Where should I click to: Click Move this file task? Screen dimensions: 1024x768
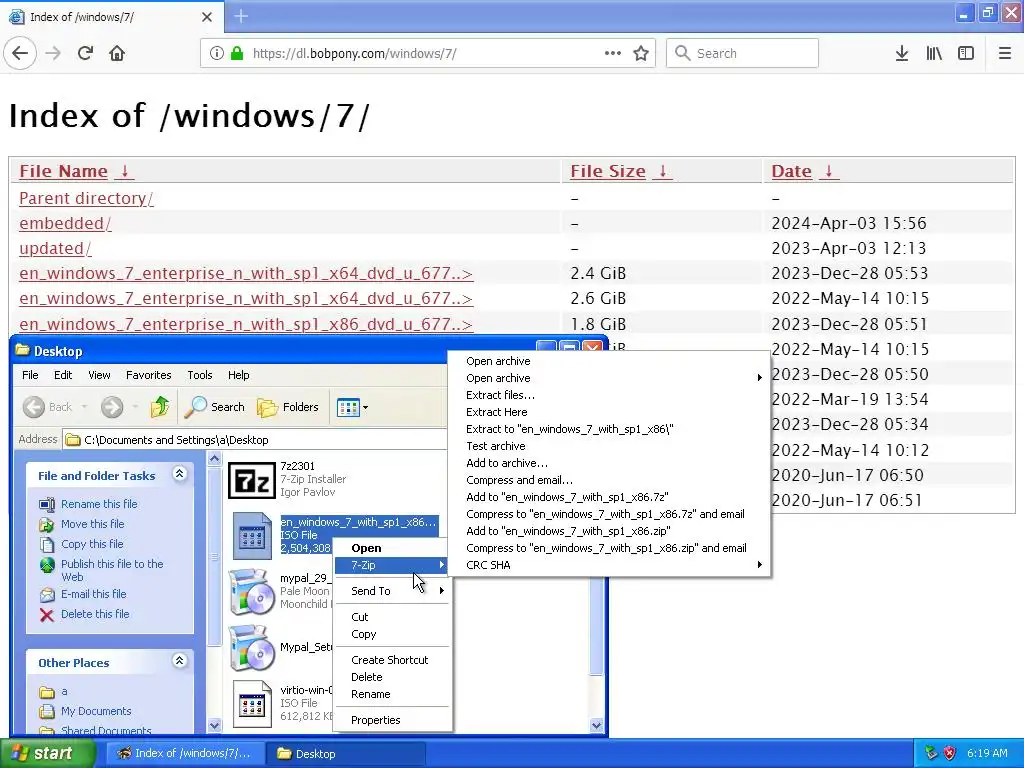tap(92, 524)
